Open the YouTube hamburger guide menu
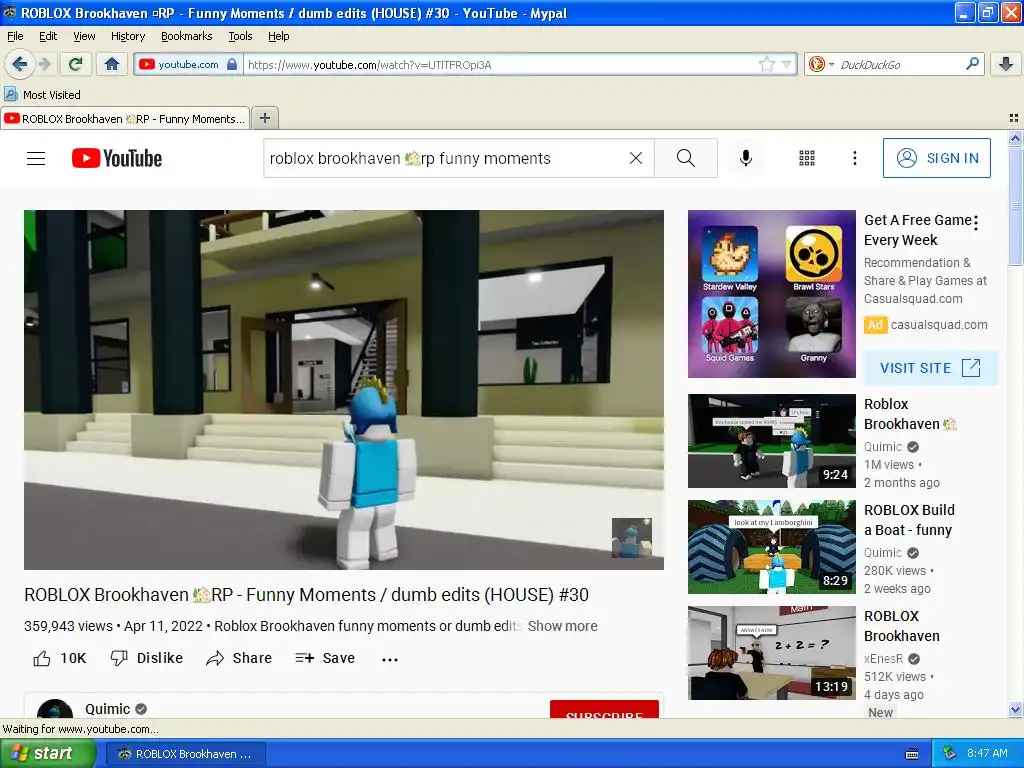The image size is (1024, 768). point(36,158)
